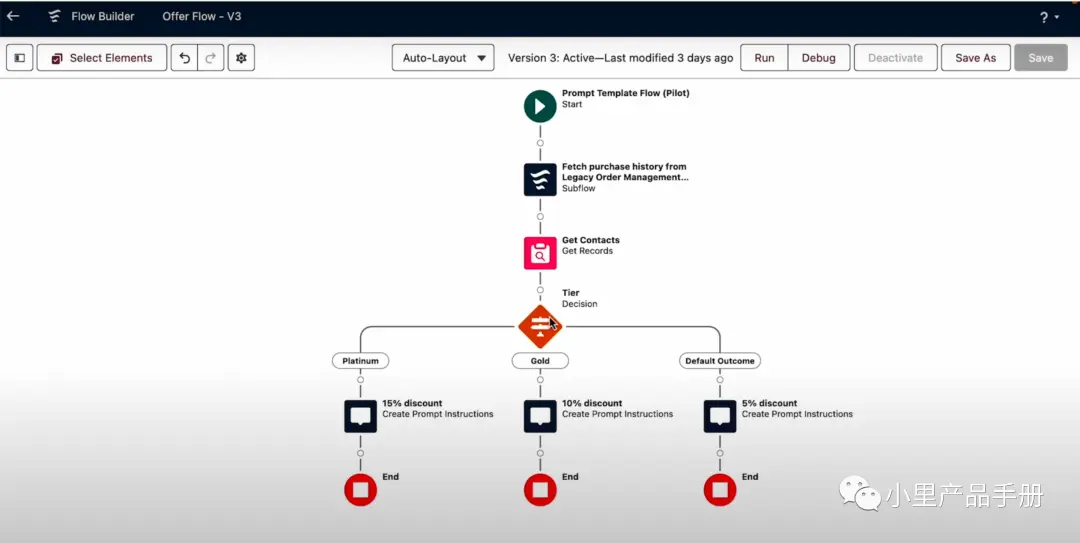The image size is (1080, 543).
Task: Click the '15% discount' label
Action: tap(413, 403)
